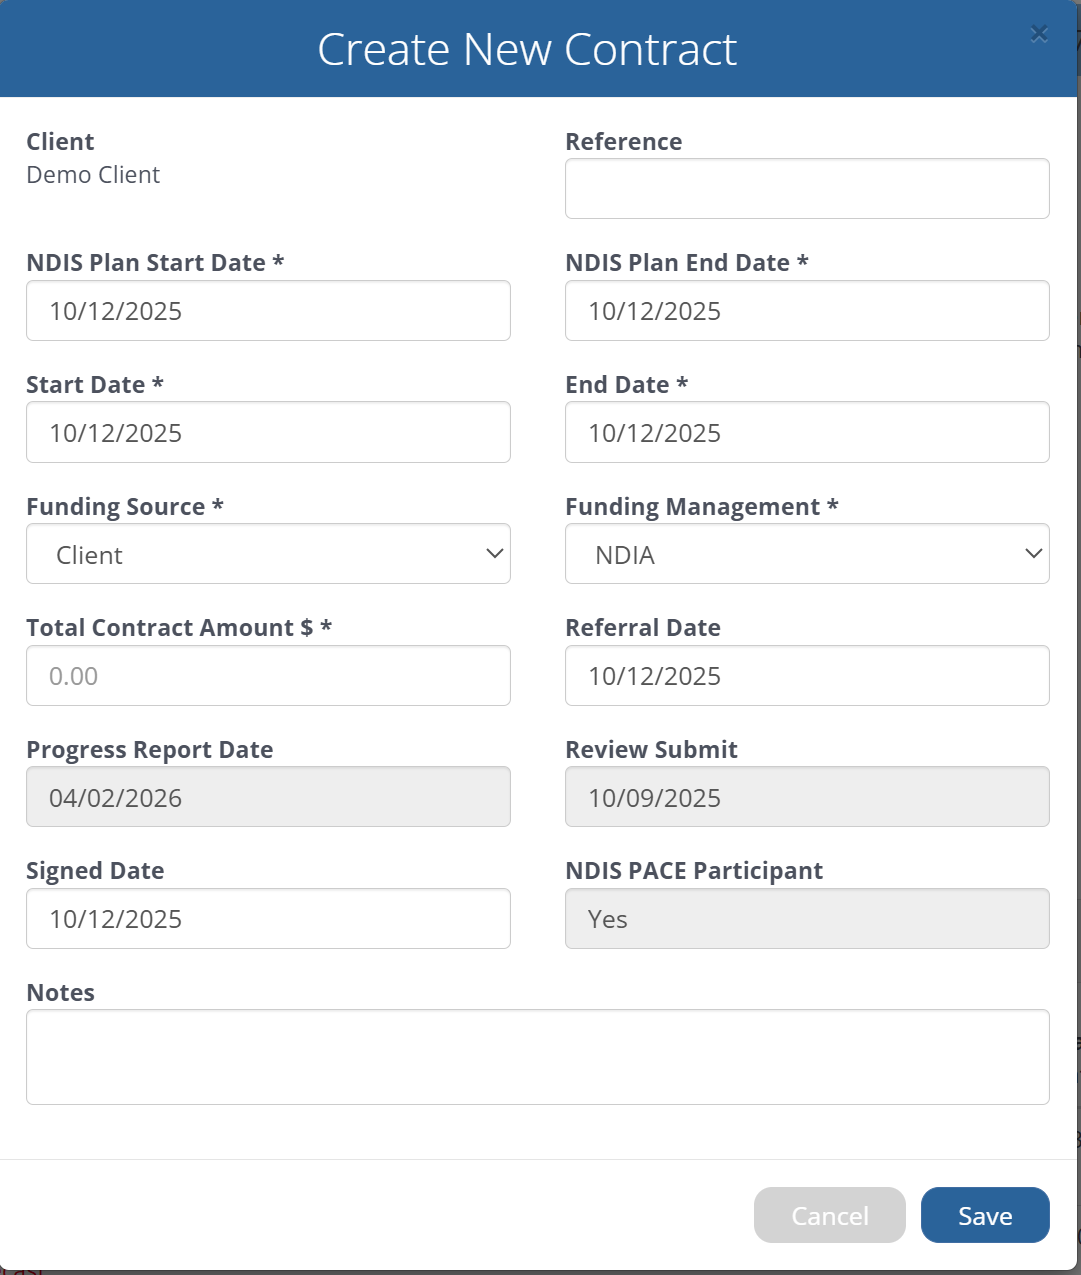This screenshot has height=1275, width=1081.
Task: Focus the Reference text field
Action: 806,189
